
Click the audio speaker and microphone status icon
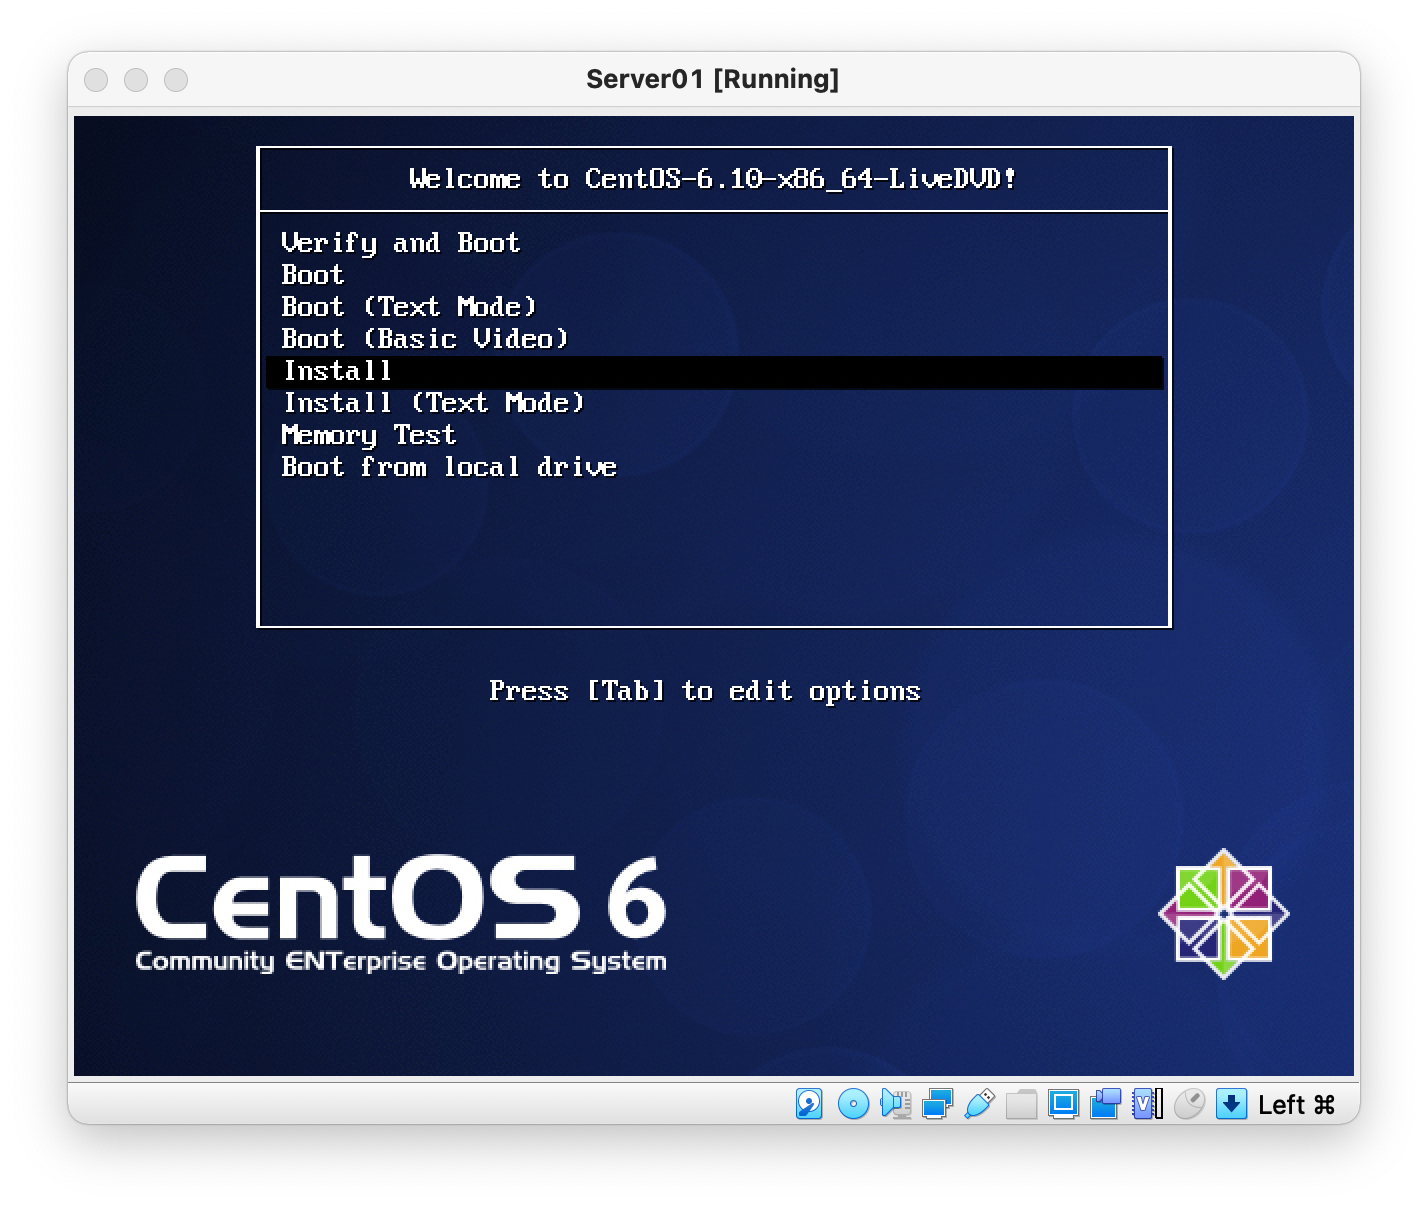pyautogui.click(x=895, y=1104)
